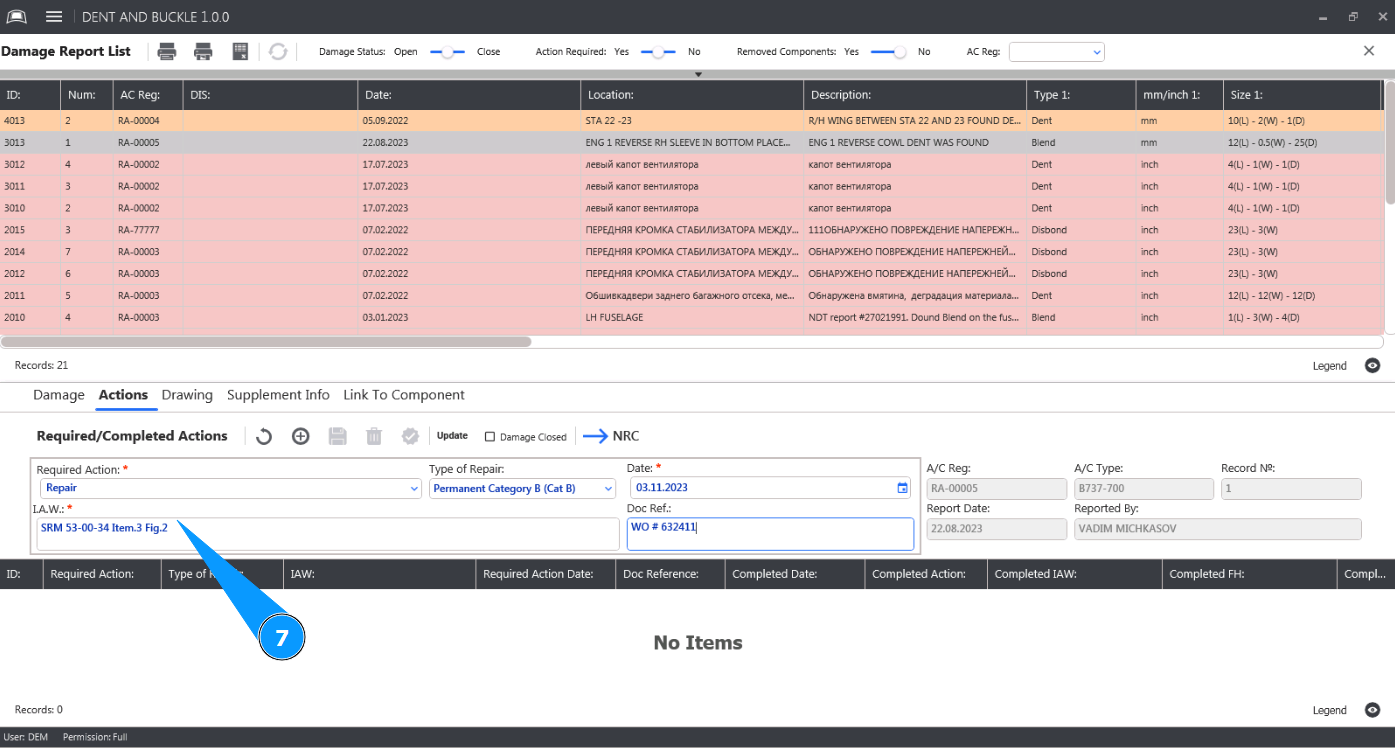Switch to the Drawing tab
This screenshot has height=748, width=1395.
[x=187, y=395]
